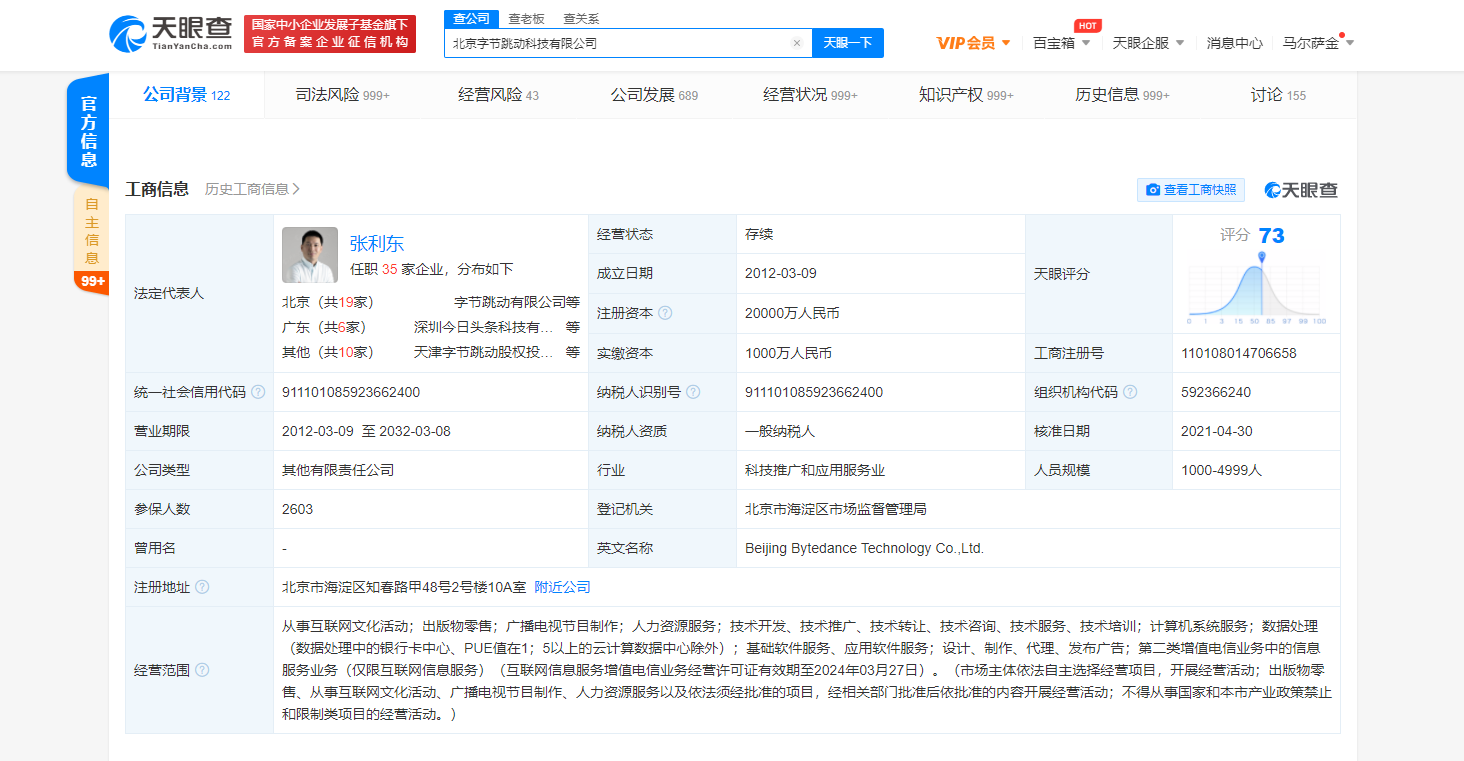
Task: Click the 35 companies count link
Action: pos(390,269)
